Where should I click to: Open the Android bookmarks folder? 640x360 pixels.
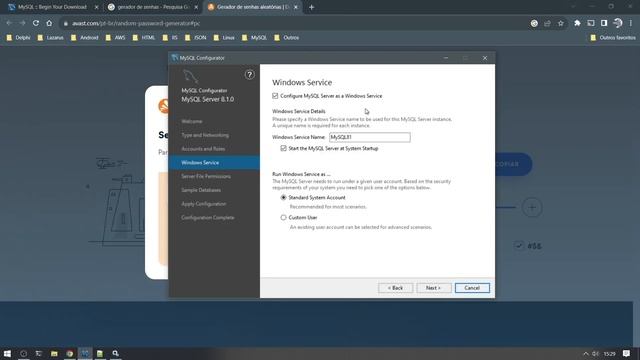(84, 38)
